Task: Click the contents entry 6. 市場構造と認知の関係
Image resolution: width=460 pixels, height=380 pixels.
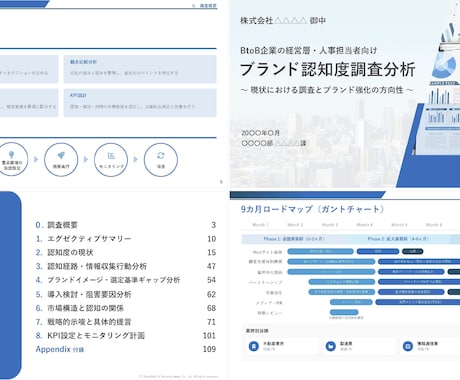Action: tap(80, 308)
